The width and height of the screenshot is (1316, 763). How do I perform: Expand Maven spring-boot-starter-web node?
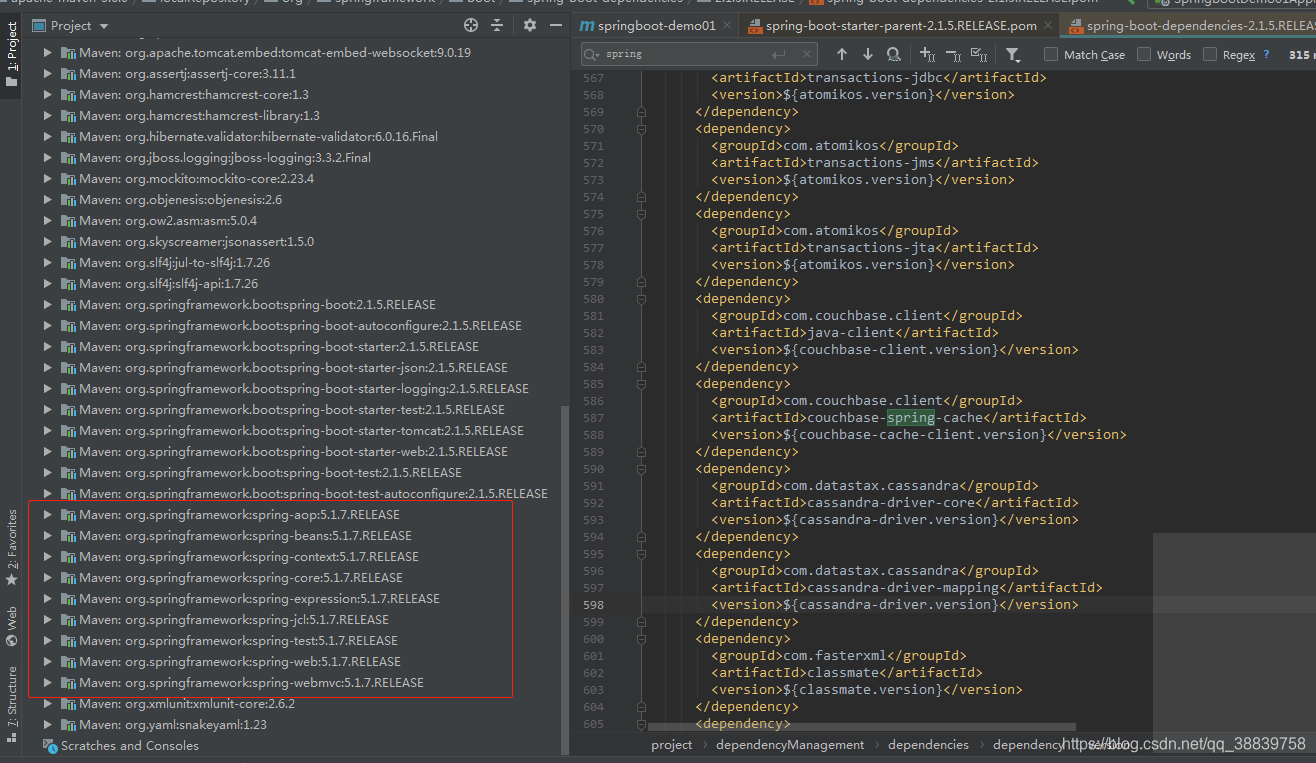click(48, 452)
